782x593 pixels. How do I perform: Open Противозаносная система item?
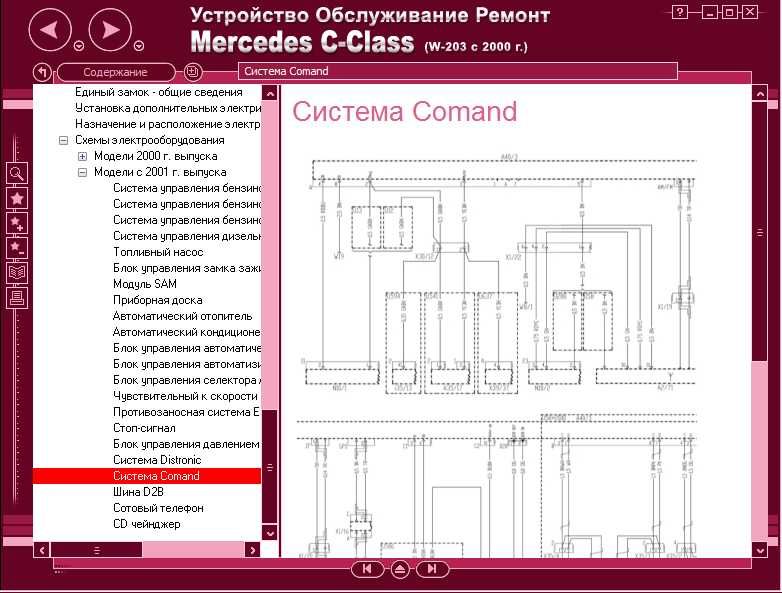[x=187, y=412]
